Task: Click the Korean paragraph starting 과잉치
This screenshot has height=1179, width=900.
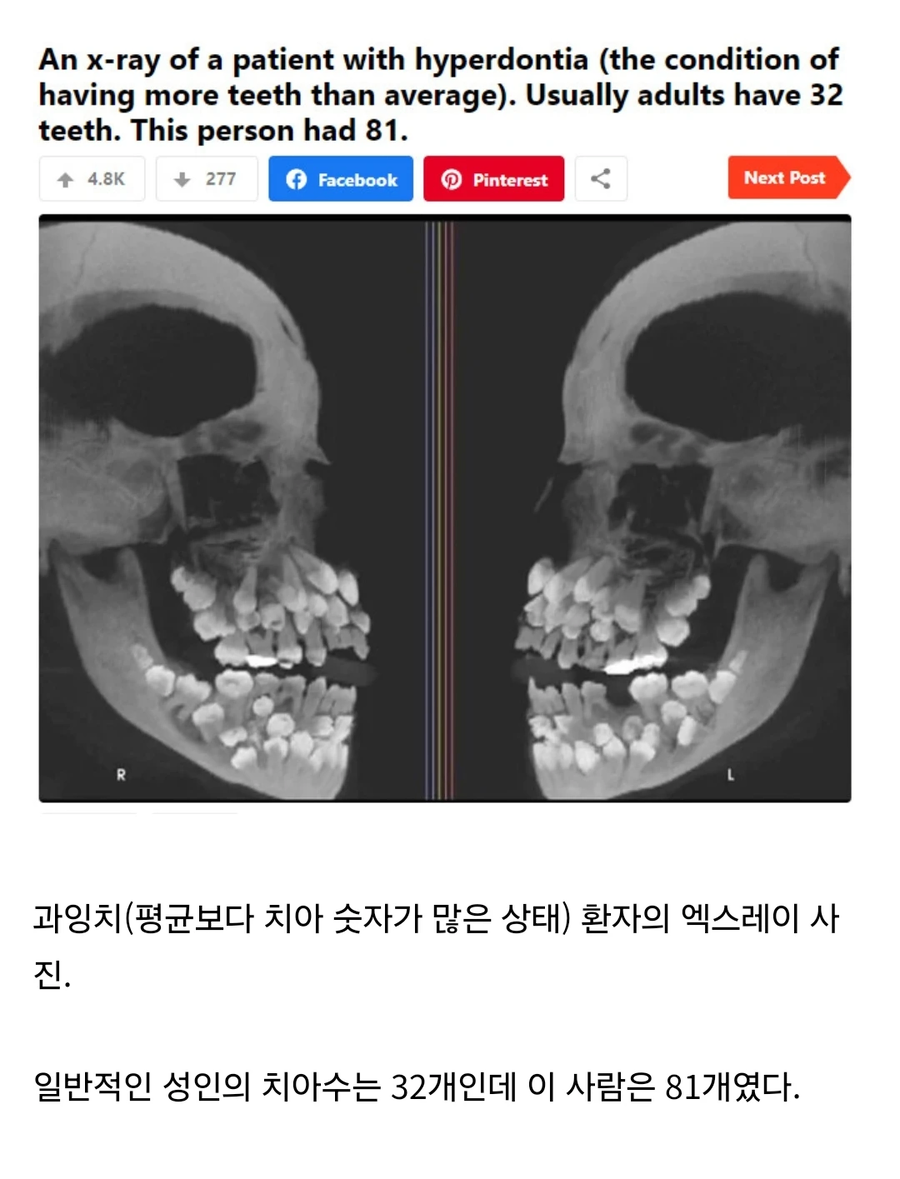Action: click(436, 946)
